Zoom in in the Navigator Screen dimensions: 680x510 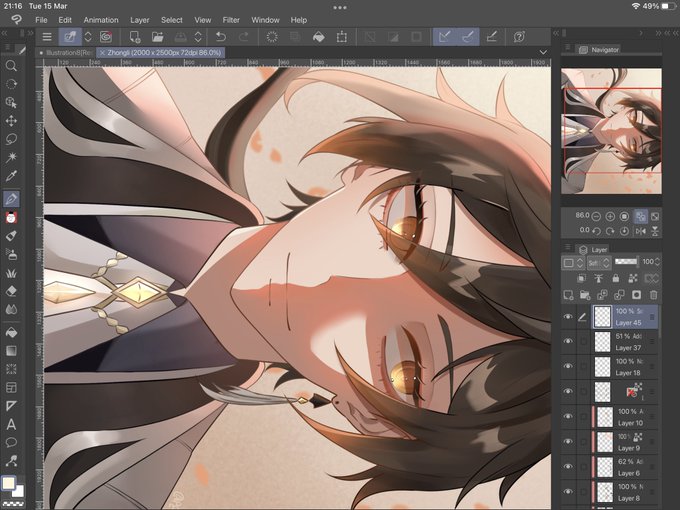610,216
